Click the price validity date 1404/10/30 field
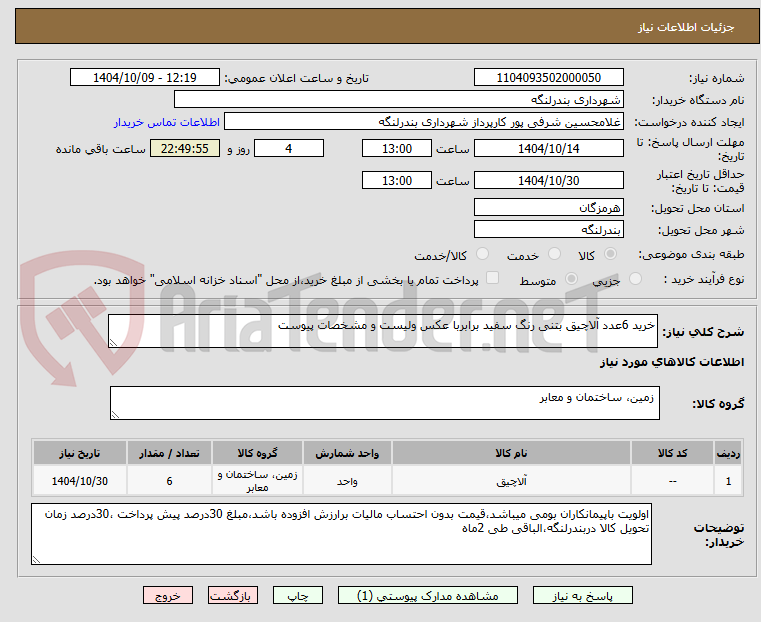This screenshot has width=761, height=622. pyautogui.click(x=548, y=180)
